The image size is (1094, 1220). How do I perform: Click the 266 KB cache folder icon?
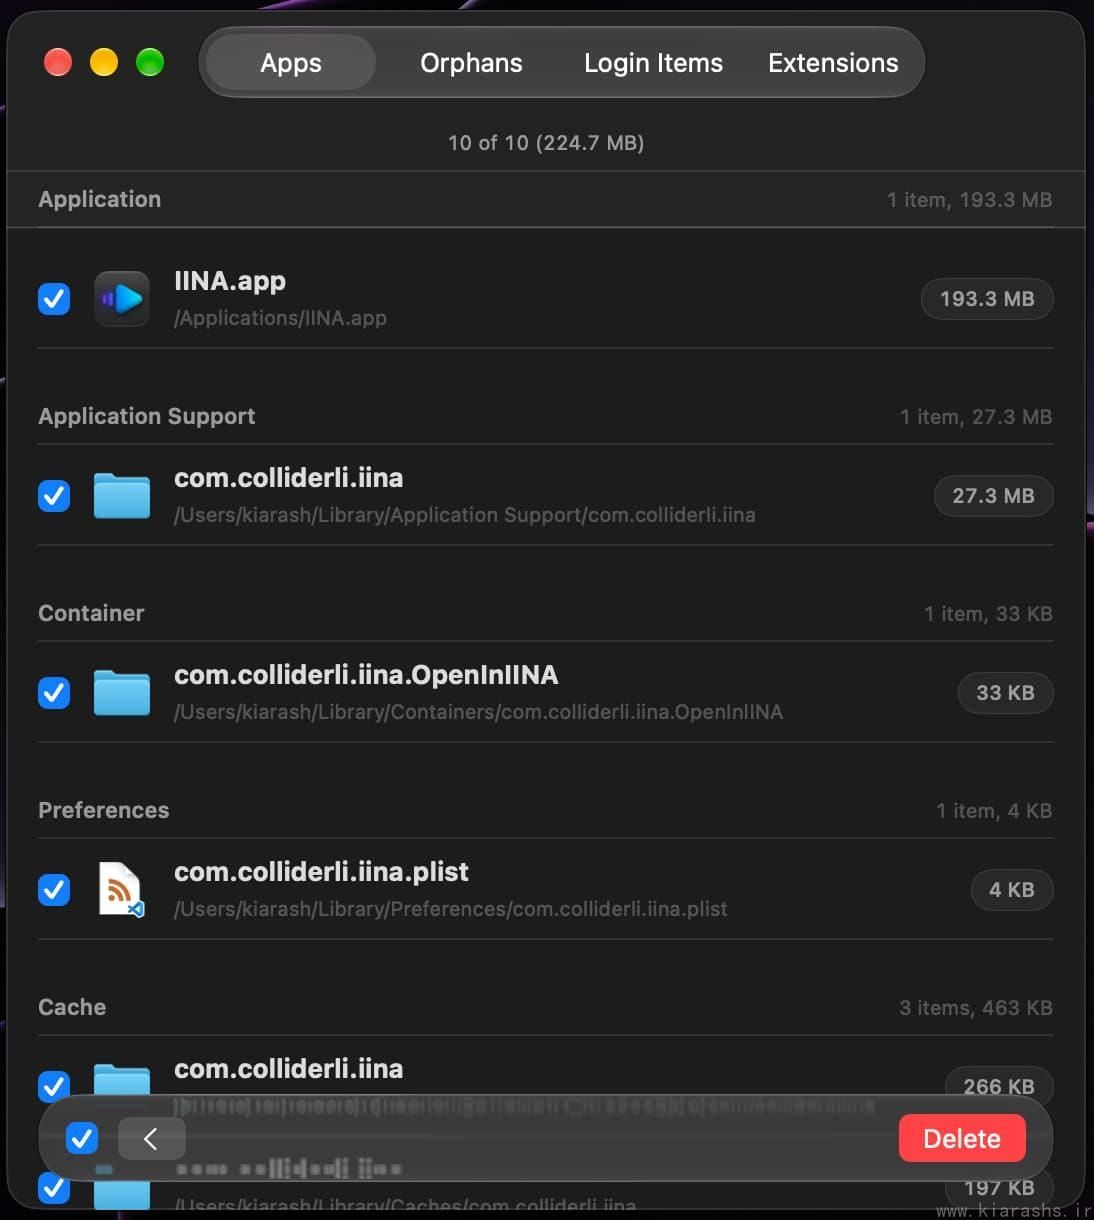click(122, 1081)
